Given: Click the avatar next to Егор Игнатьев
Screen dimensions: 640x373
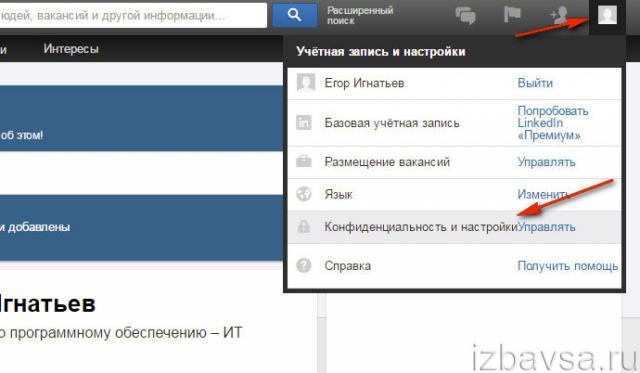Looking at the screenshot, I should 306,83.
